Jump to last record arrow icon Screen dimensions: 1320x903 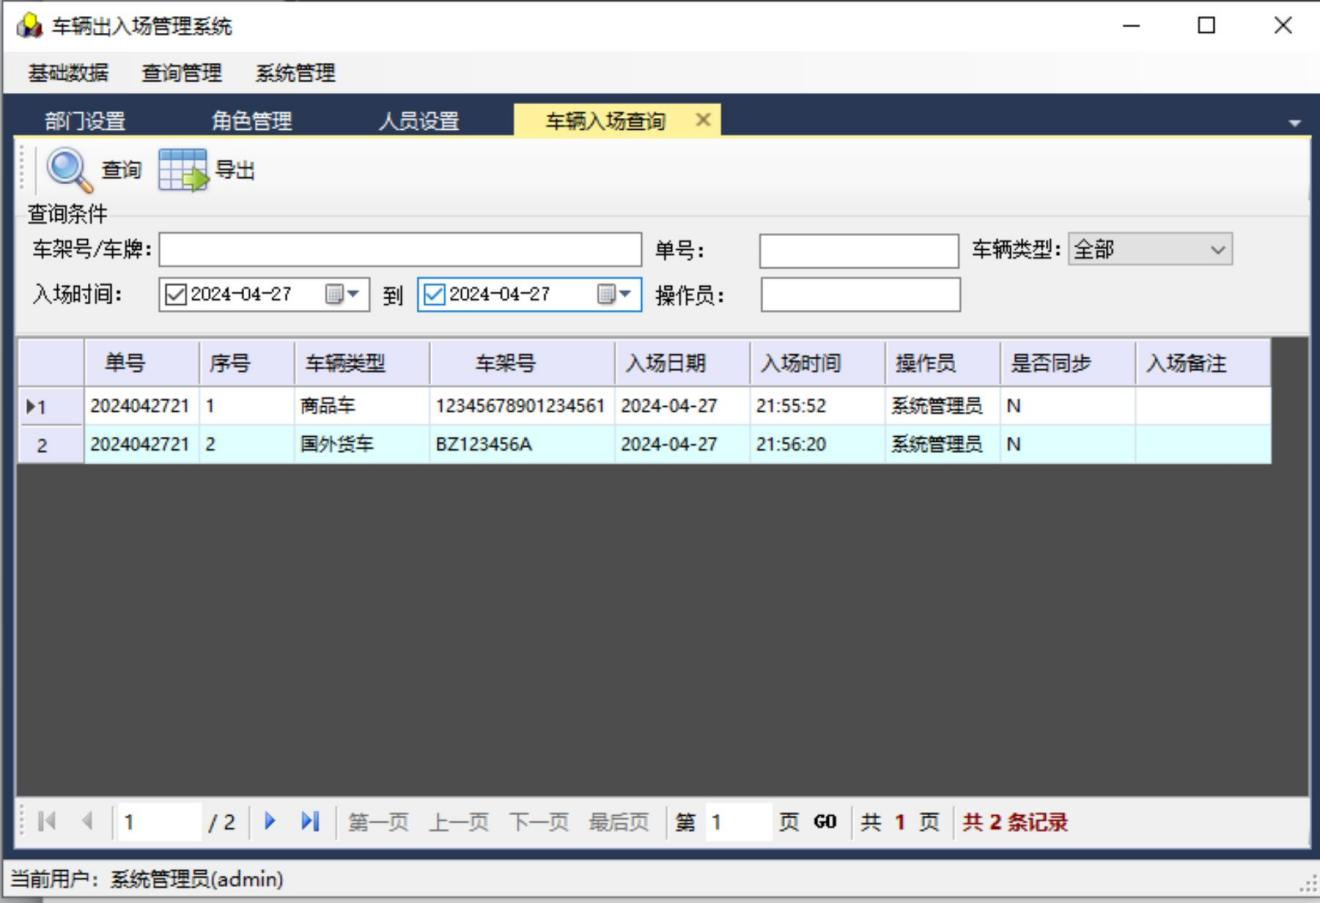coord(310,821)
